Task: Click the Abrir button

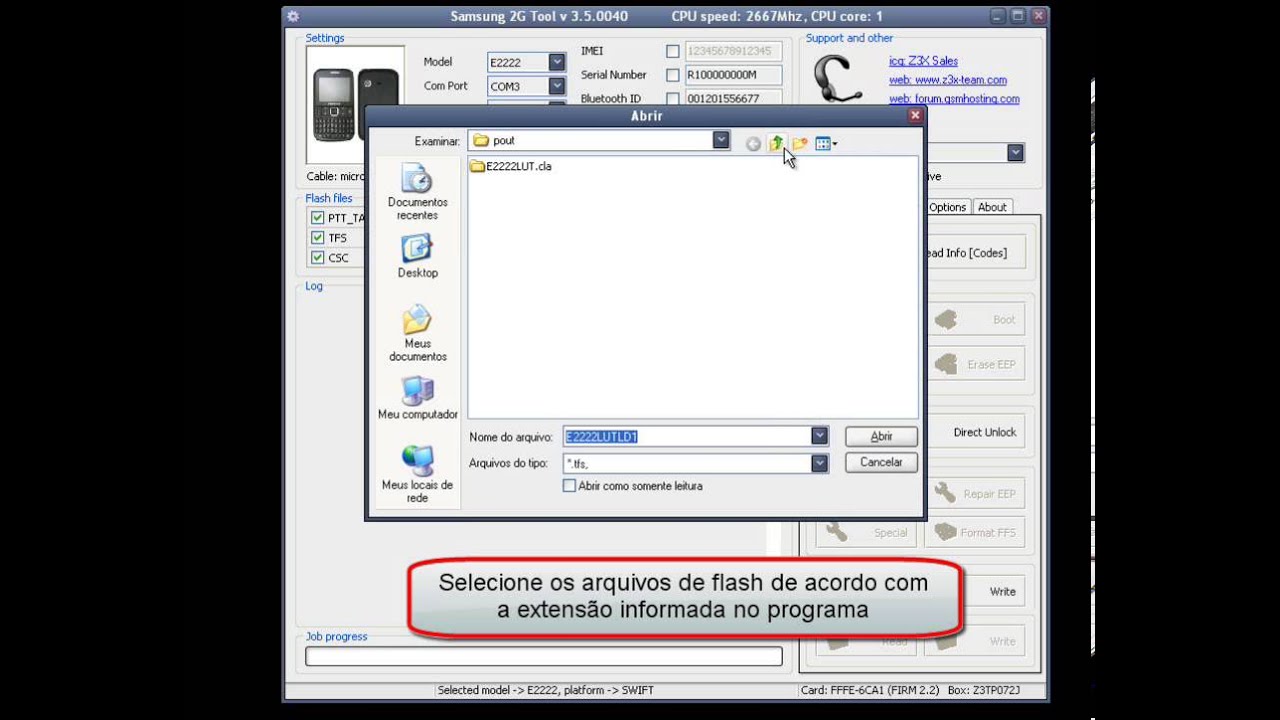Action: [x=881, y=436]
